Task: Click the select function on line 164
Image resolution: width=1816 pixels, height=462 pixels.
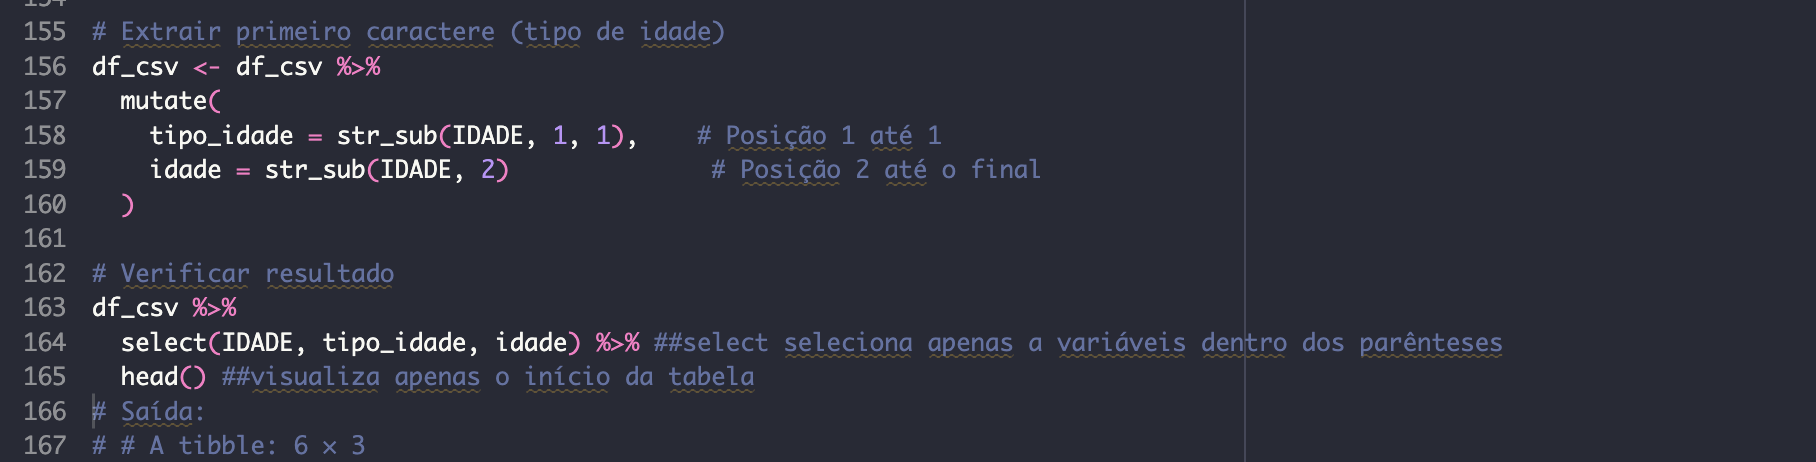Action: click(x=163, y=343)
